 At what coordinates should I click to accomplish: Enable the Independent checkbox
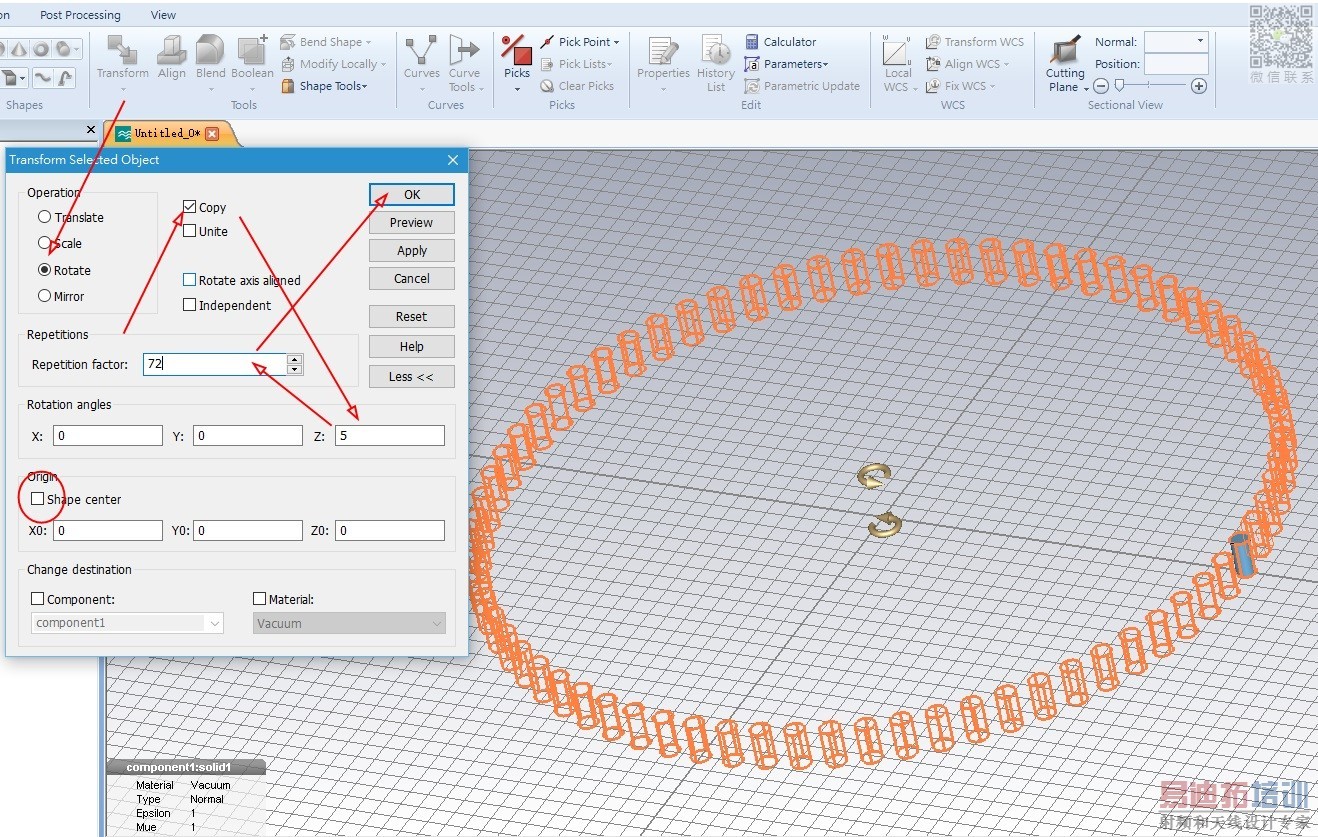click(190, 305)
